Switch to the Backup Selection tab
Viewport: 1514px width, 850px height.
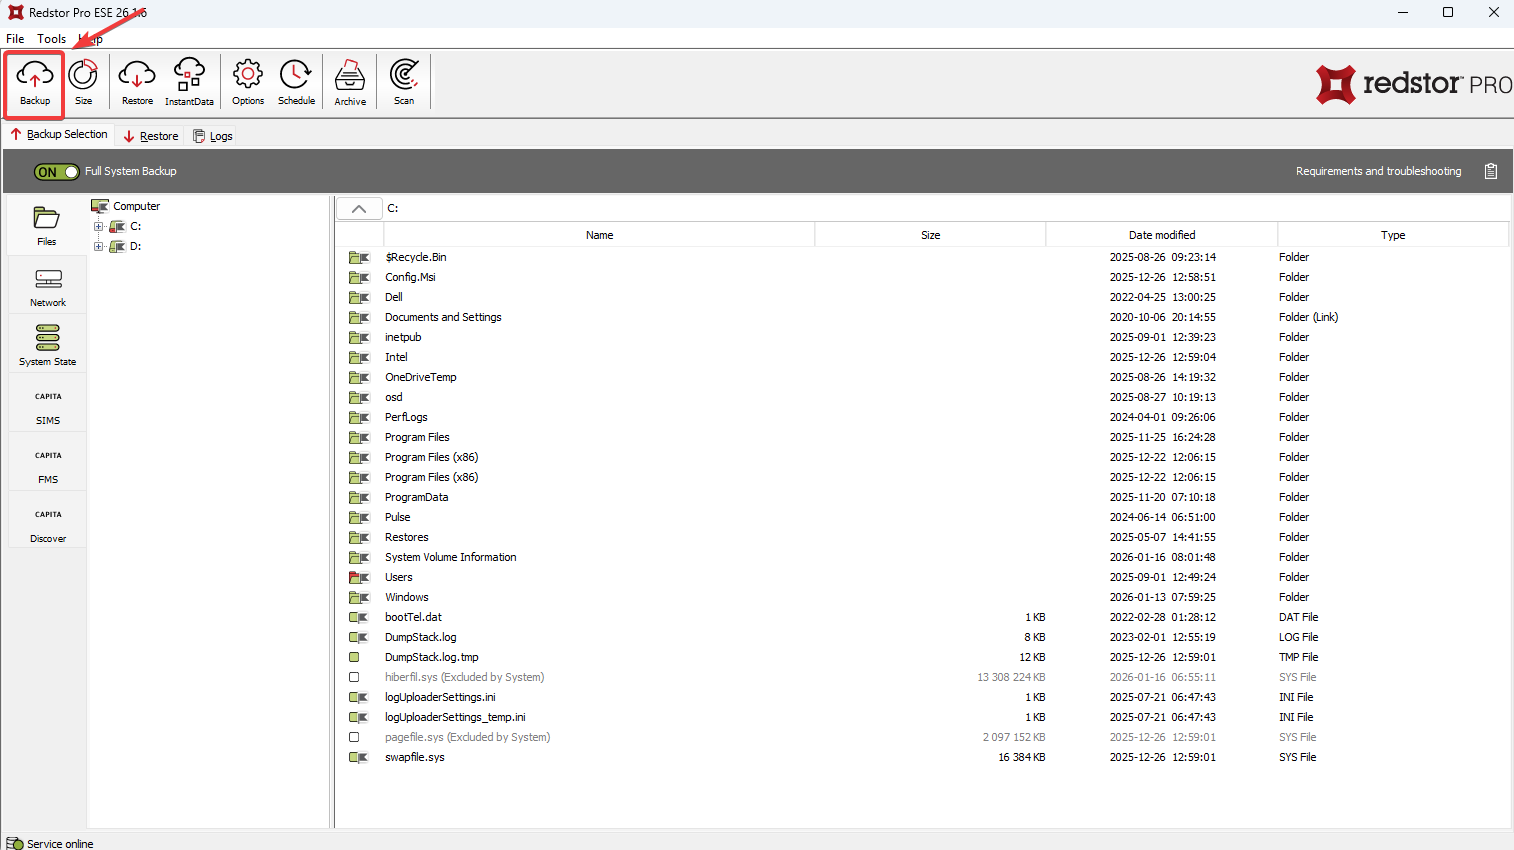[59, 134]
